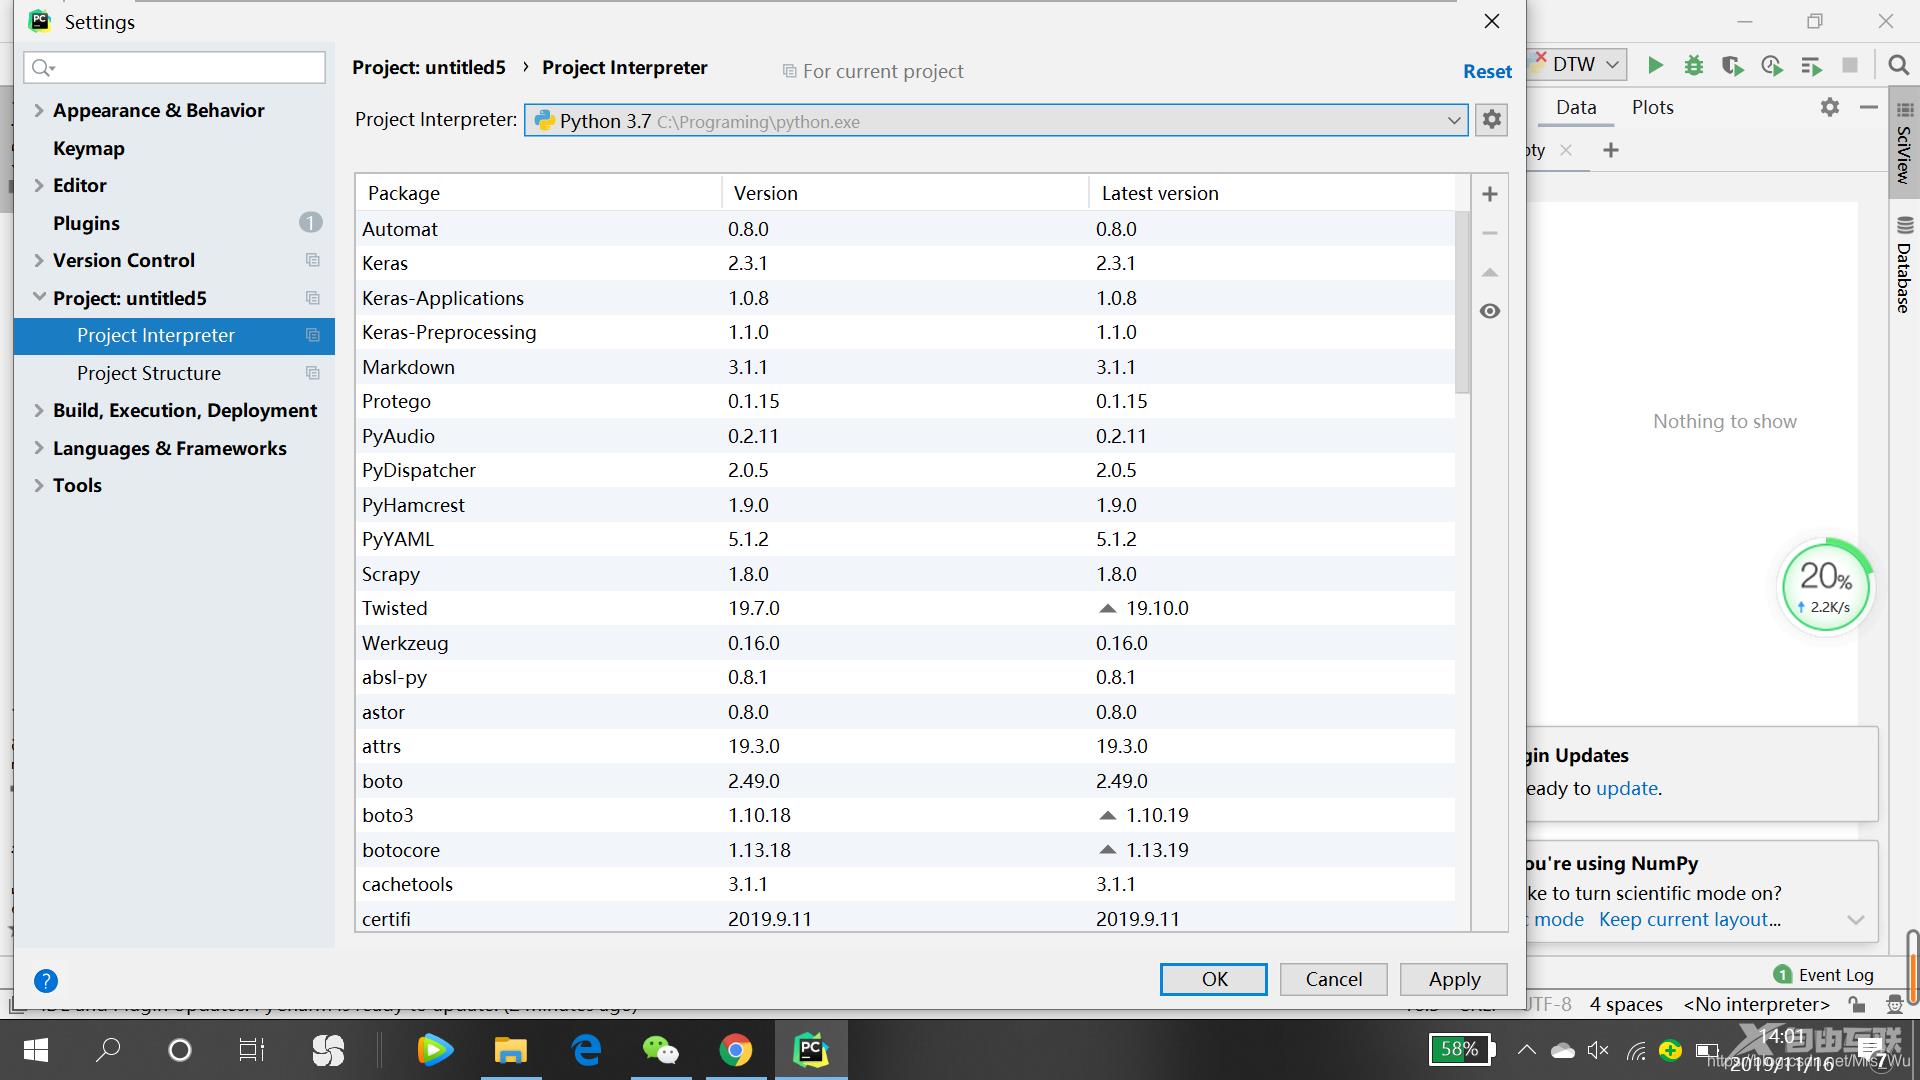Open Task View on taskbar
Screen dimensions: 1920x1080
coord(252,1050)
